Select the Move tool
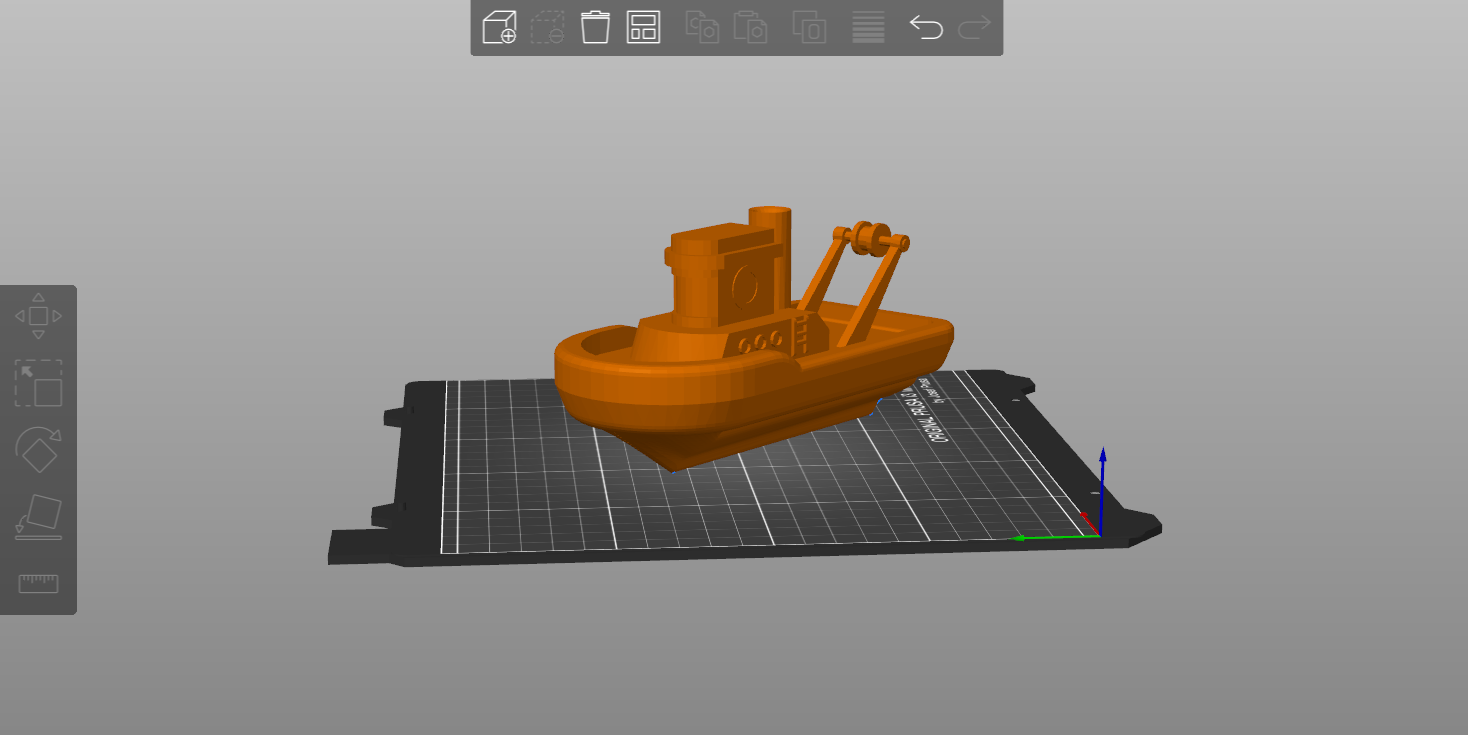Image resolution: width=1468 pixels, height=735 pixels. 38,316
